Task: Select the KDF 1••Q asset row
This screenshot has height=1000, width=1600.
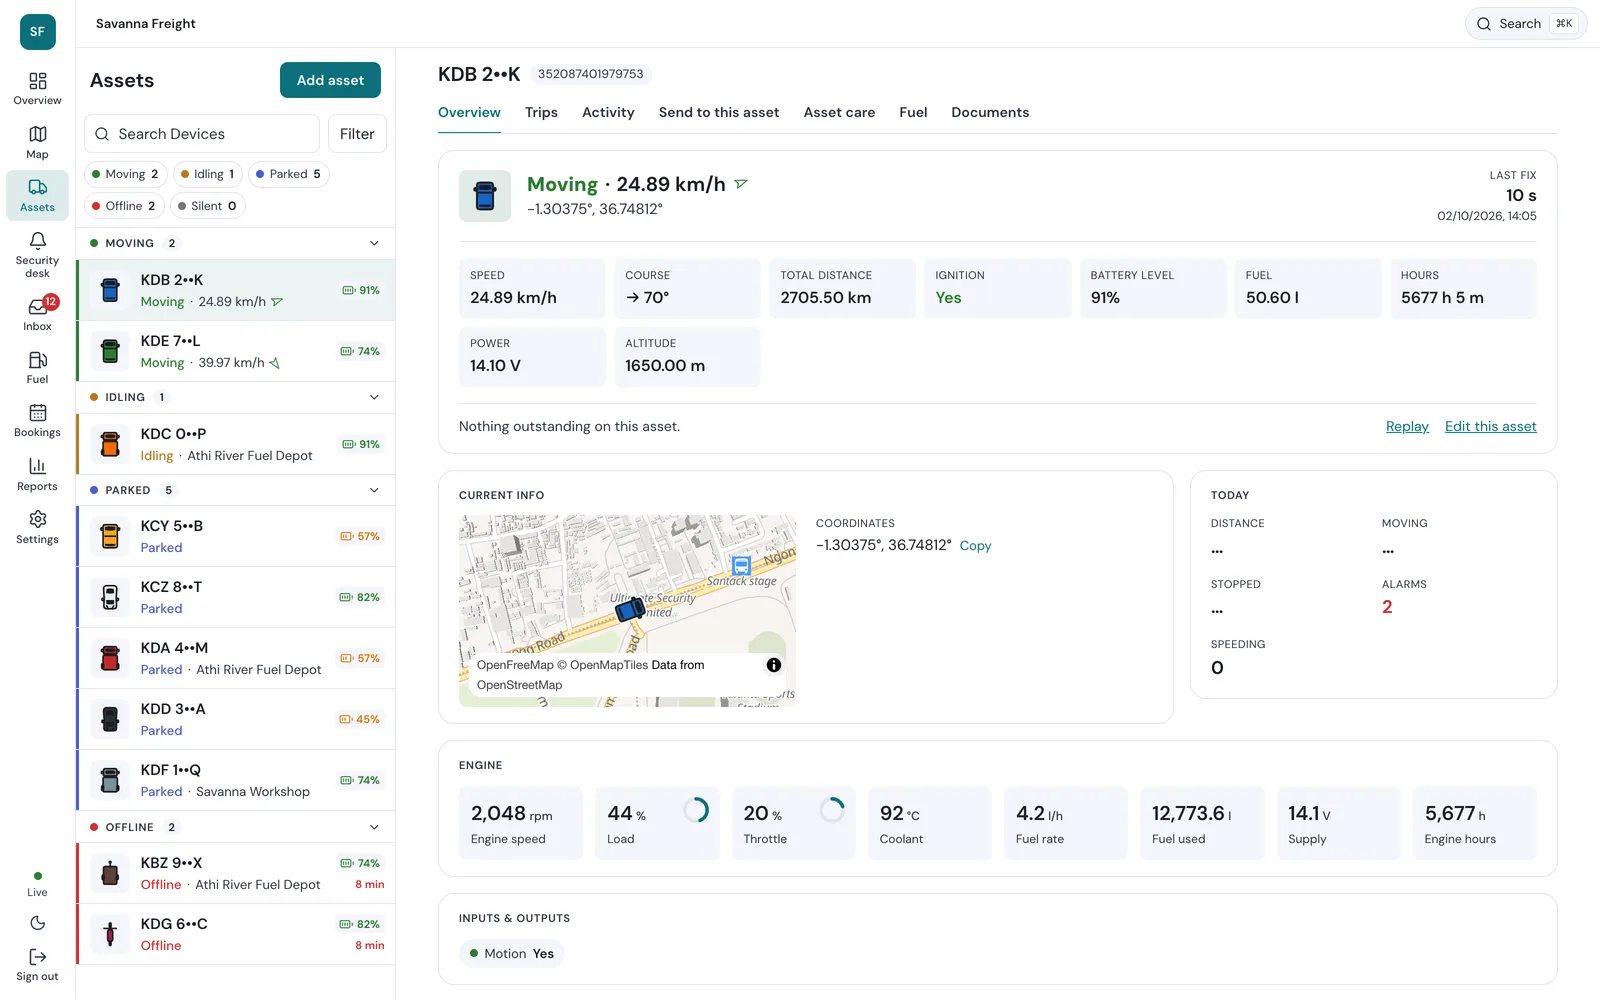Action: point(236,780)
